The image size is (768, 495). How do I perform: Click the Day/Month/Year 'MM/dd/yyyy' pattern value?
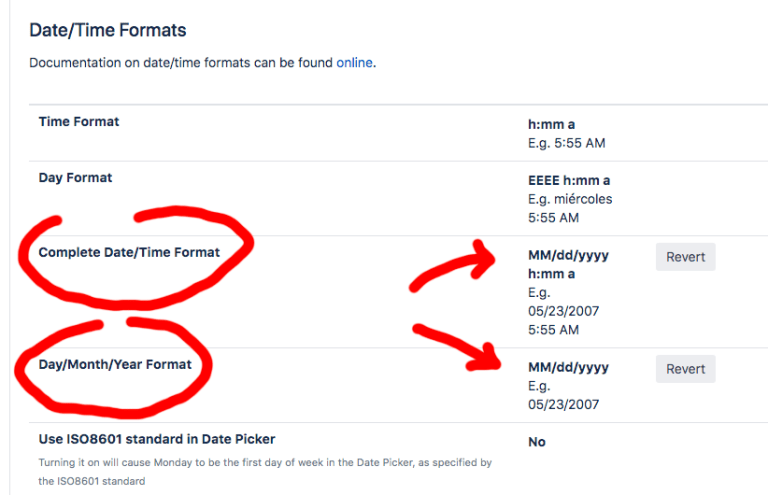(x=568, y=367)
